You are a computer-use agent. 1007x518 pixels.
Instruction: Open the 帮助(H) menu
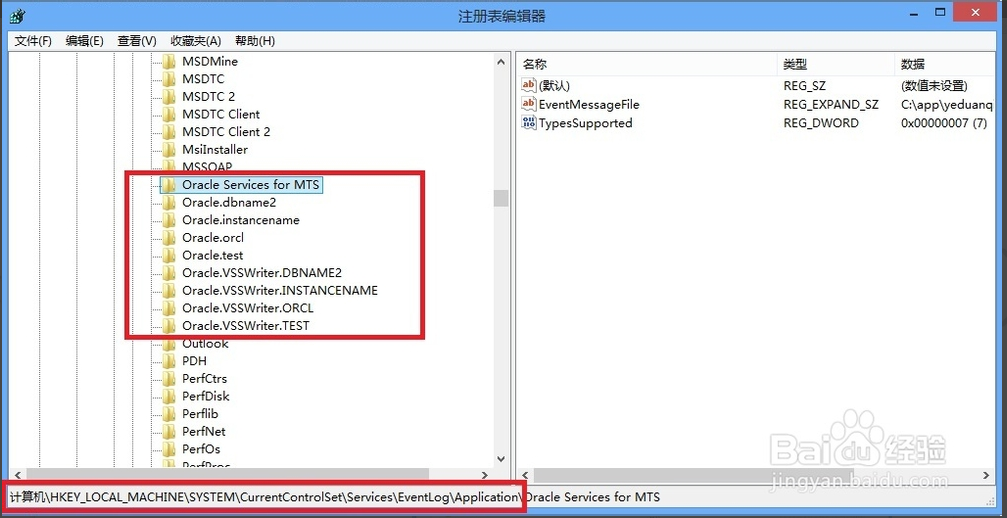coord(255,41)
